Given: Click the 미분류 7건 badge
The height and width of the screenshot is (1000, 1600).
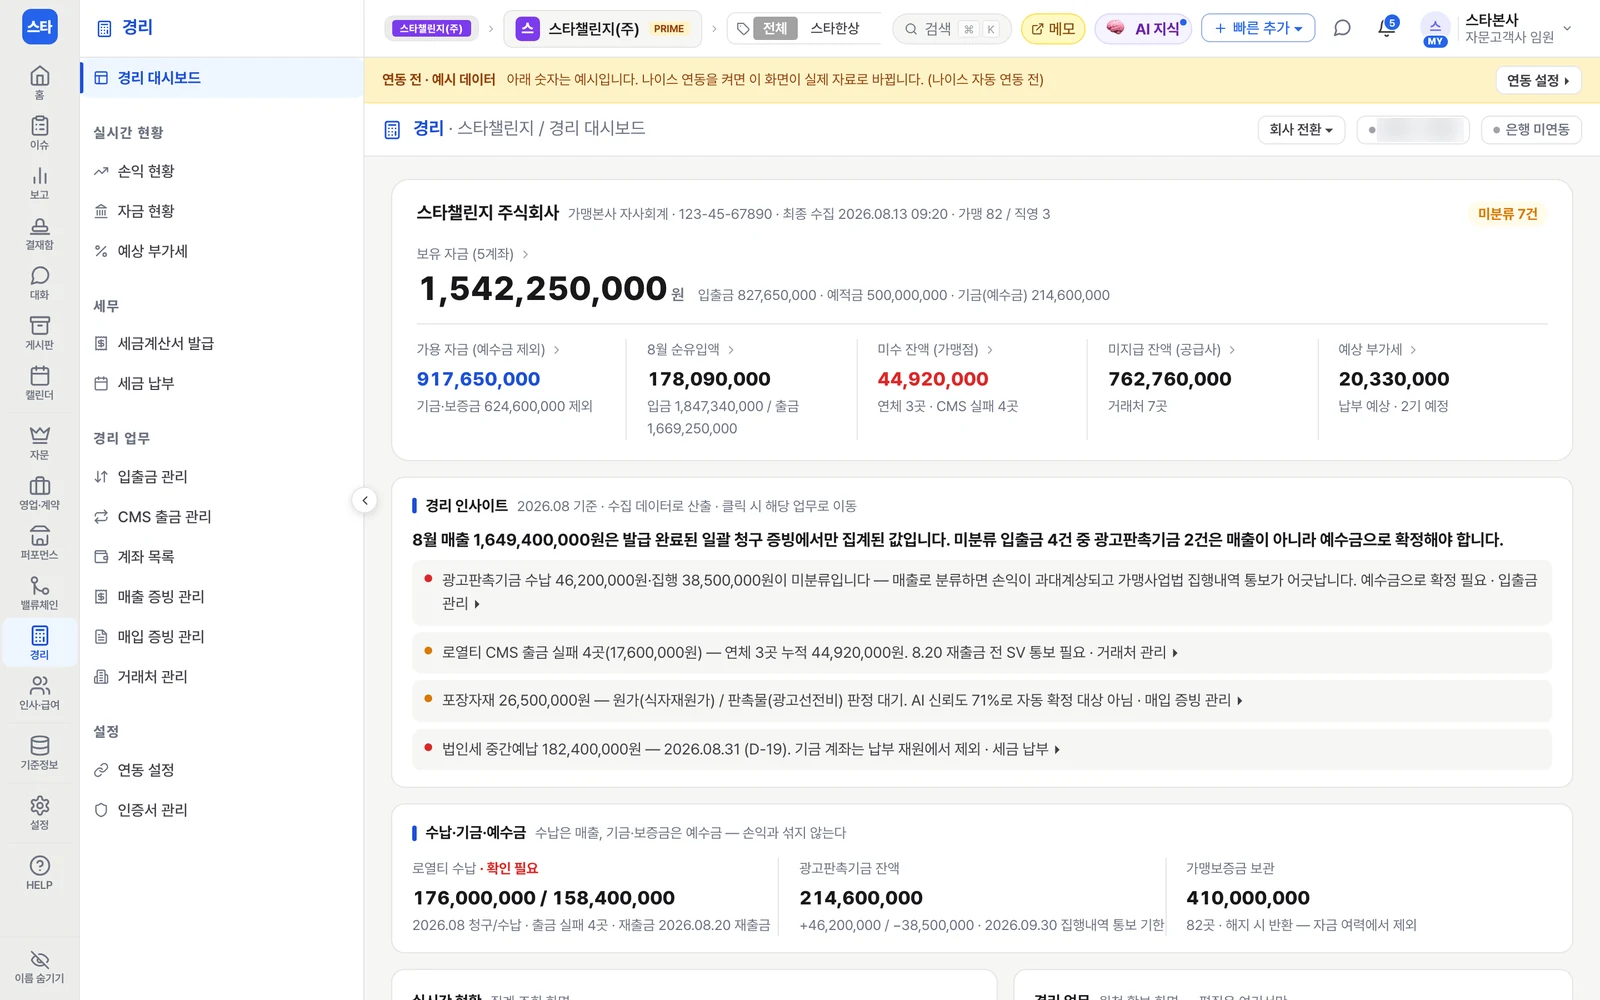Looking at the screenshot, I should 1508,214.
